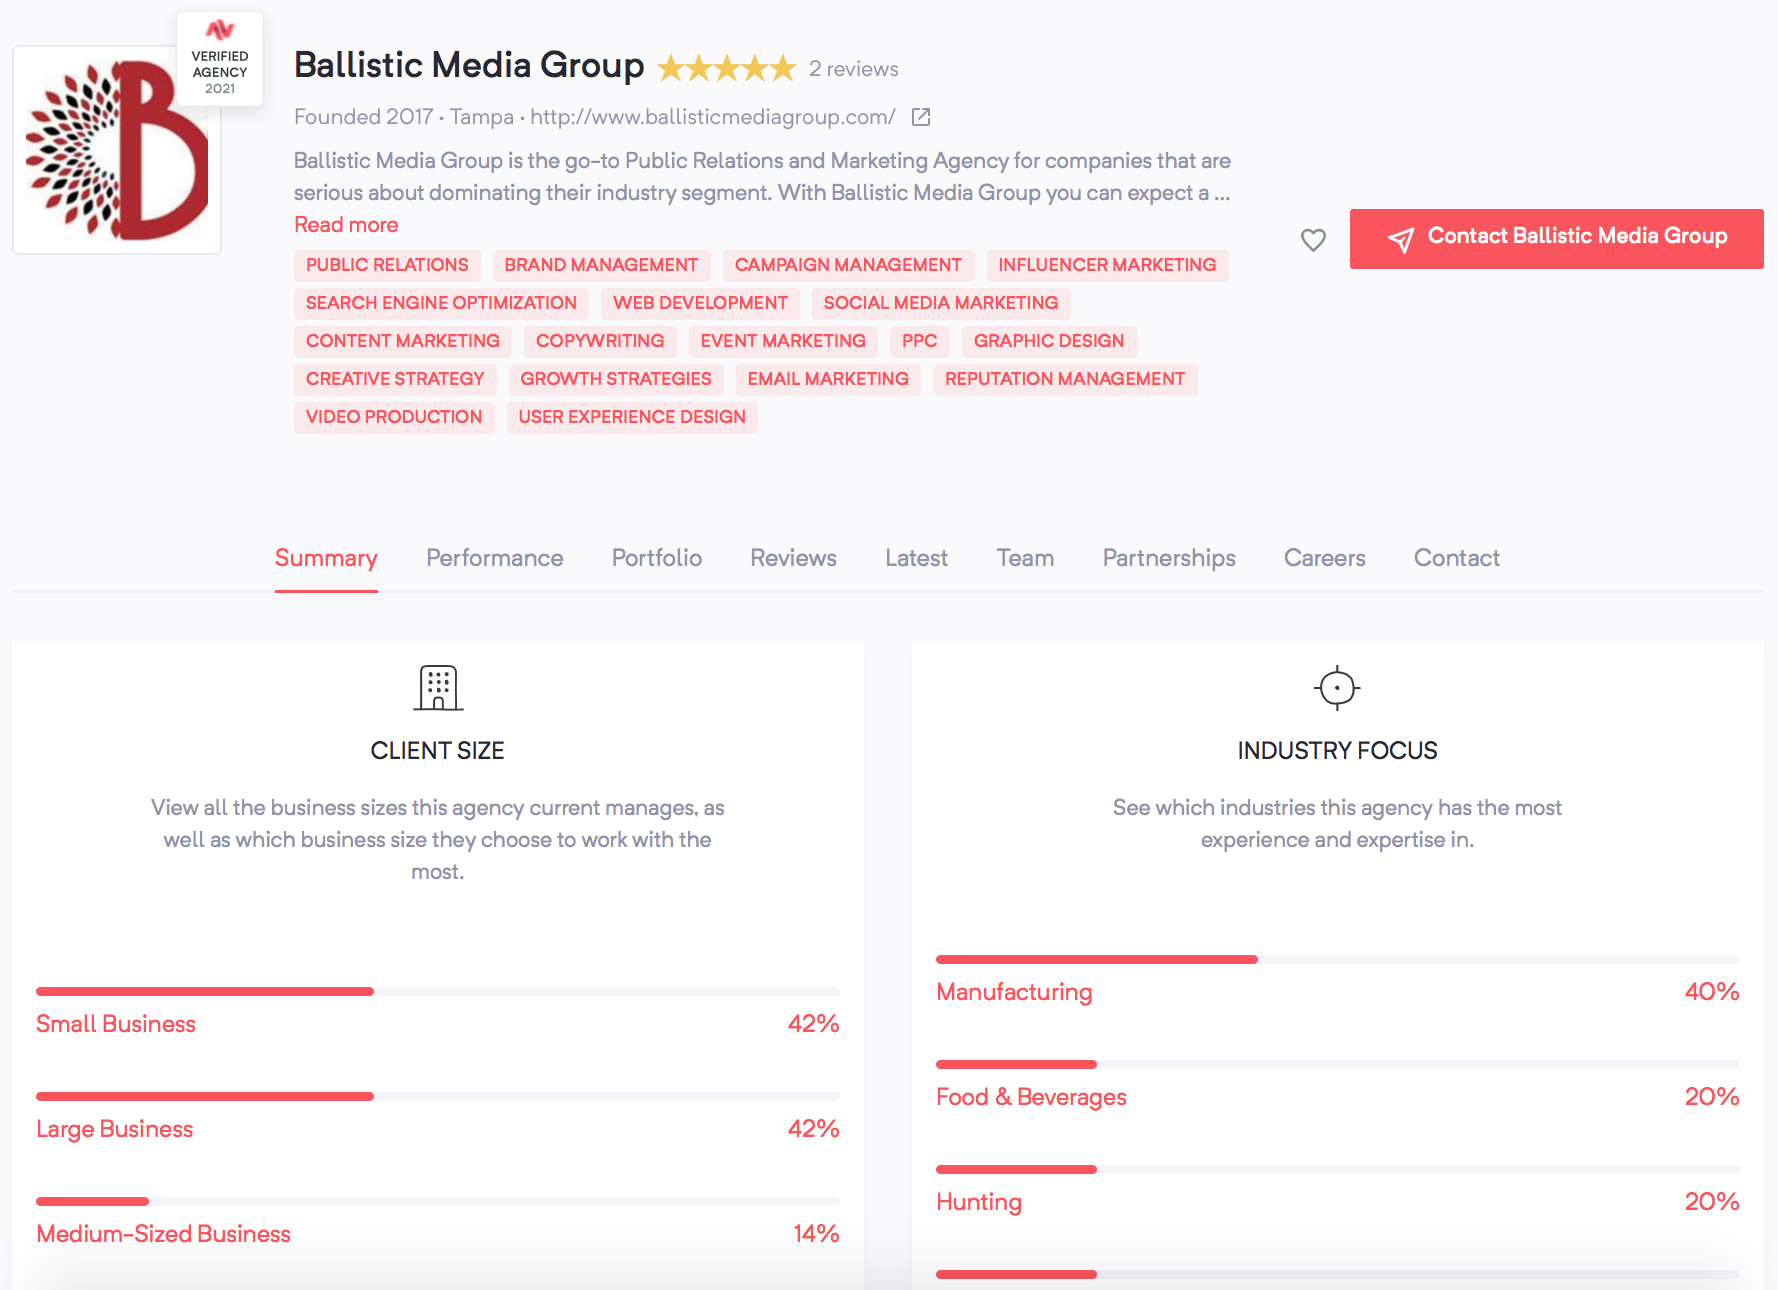Click the PPC tag
The image size is (1778, 1290).
920,341
